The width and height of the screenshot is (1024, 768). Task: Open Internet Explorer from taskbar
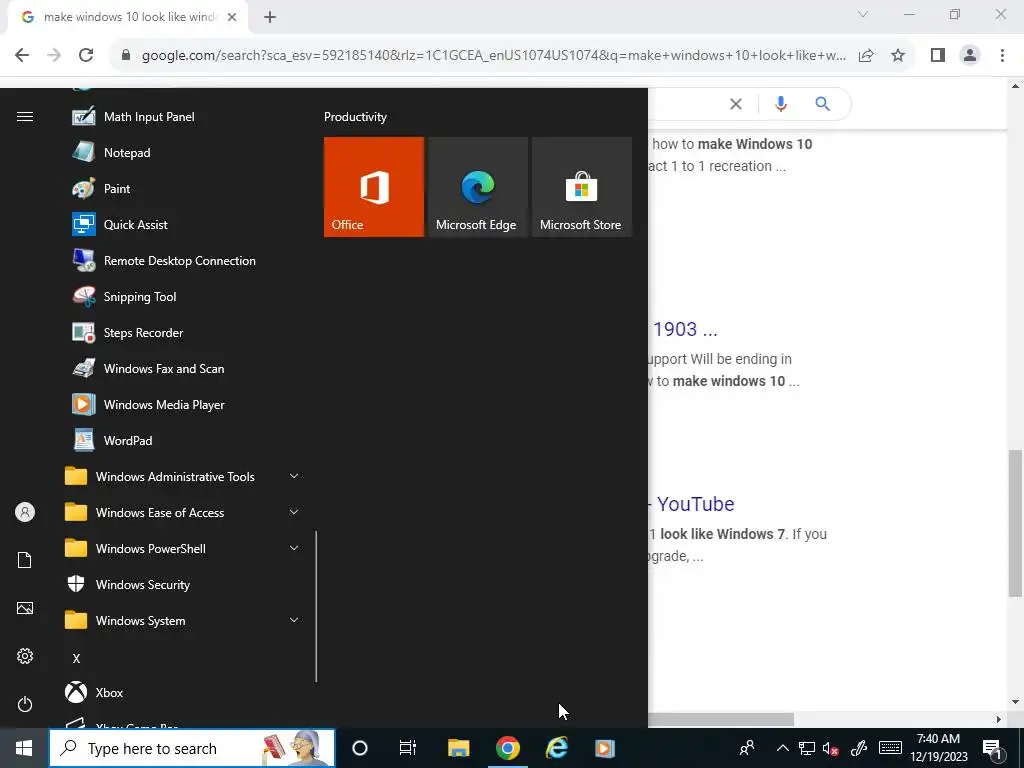(556, 748)
